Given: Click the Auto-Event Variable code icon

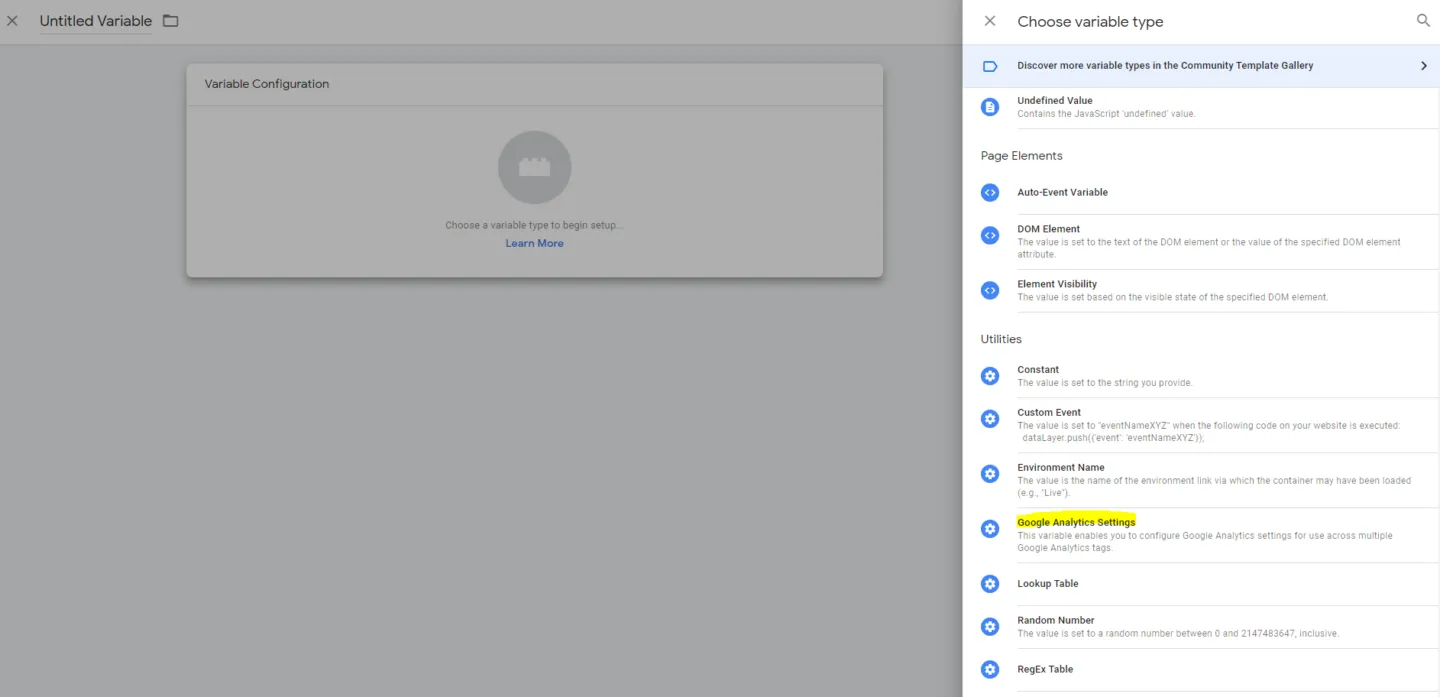Looking at the screenshot, I should point(990,192).
